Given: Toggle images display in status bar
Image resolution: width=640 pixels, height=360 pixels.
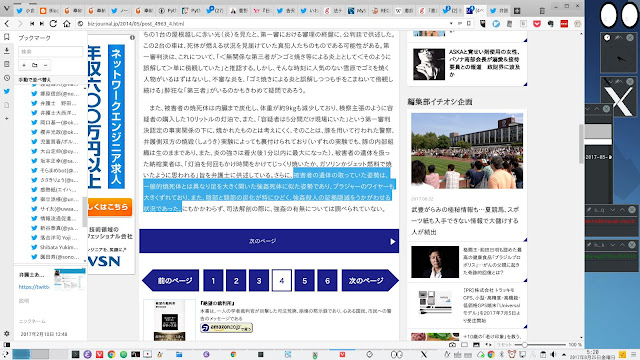Looking at the screenshot, I should [x=476, y=344].
